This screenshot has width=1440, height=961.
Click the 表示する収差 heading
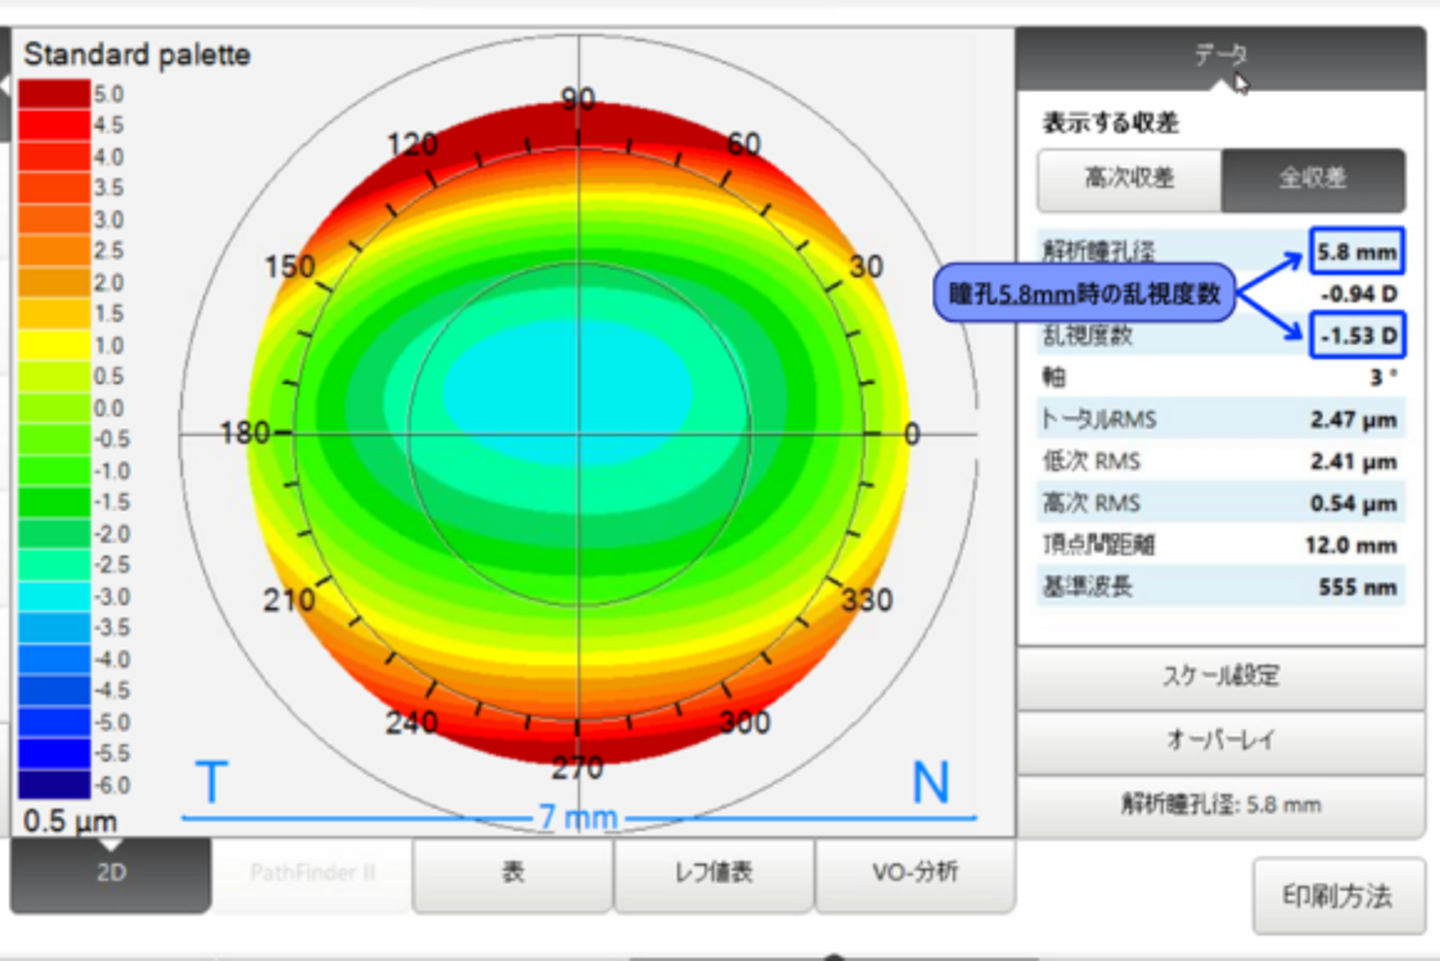click(1111, 123)
